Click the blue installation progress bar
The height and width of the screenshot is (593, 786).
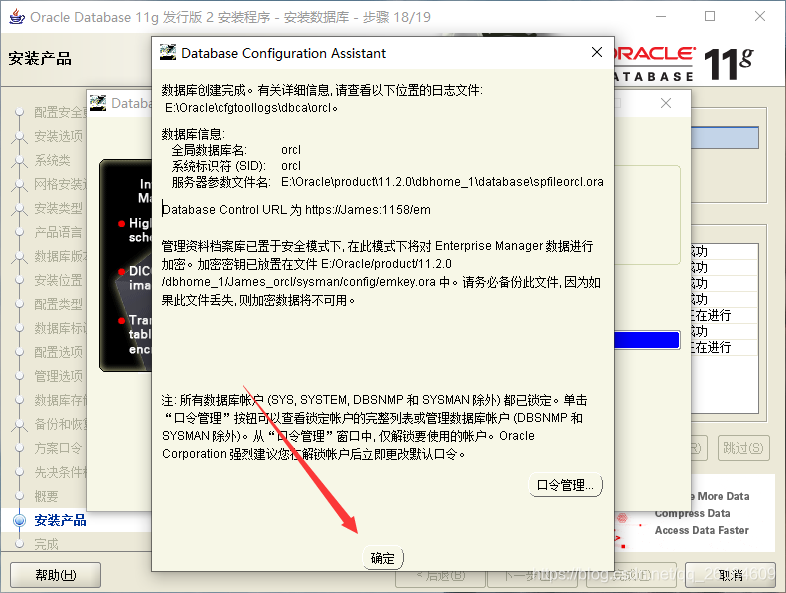pyautogui.click(x=647, y=340)
